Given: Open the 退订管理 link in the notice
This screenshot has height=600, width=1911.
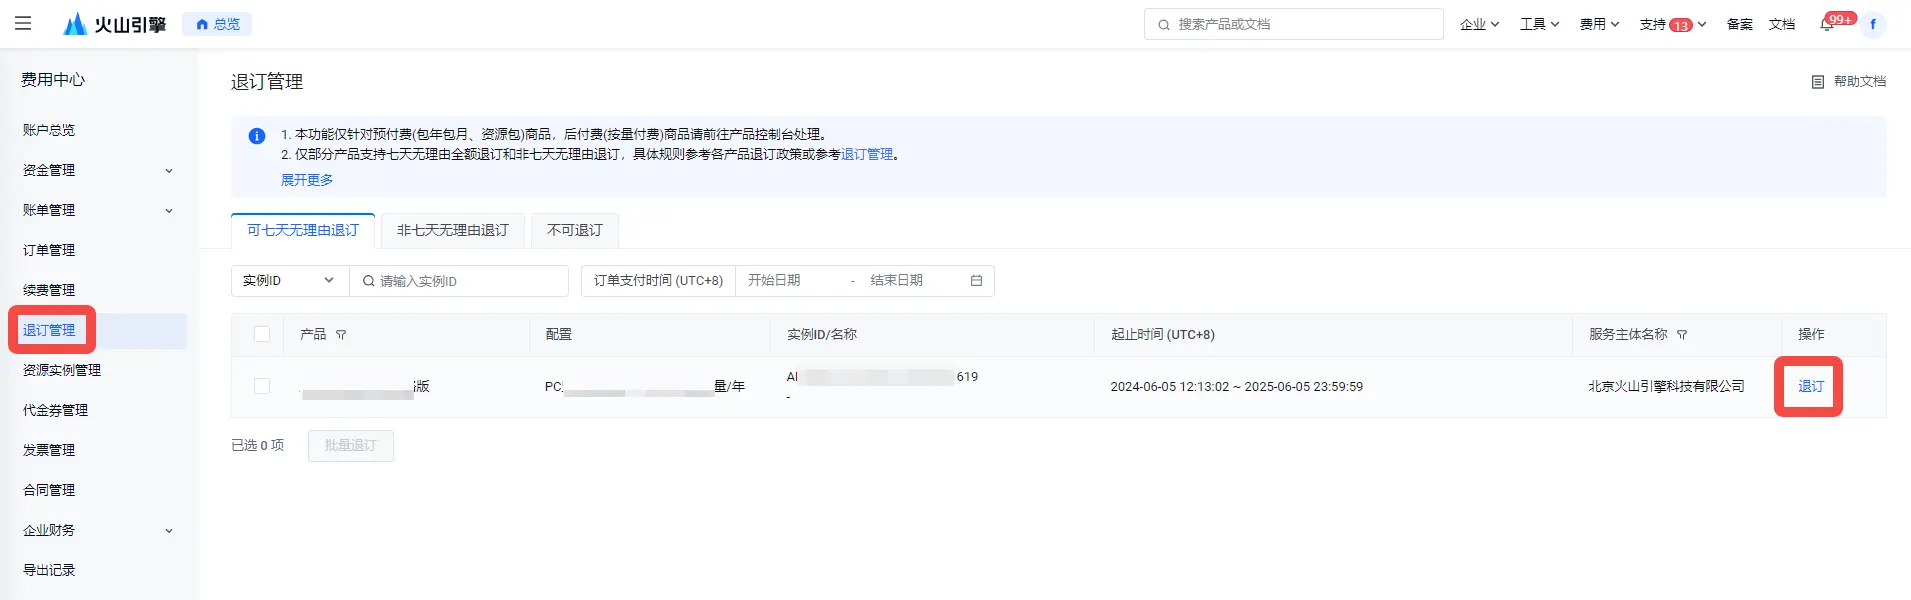Looking at the screenshot, I should [867, 154].
